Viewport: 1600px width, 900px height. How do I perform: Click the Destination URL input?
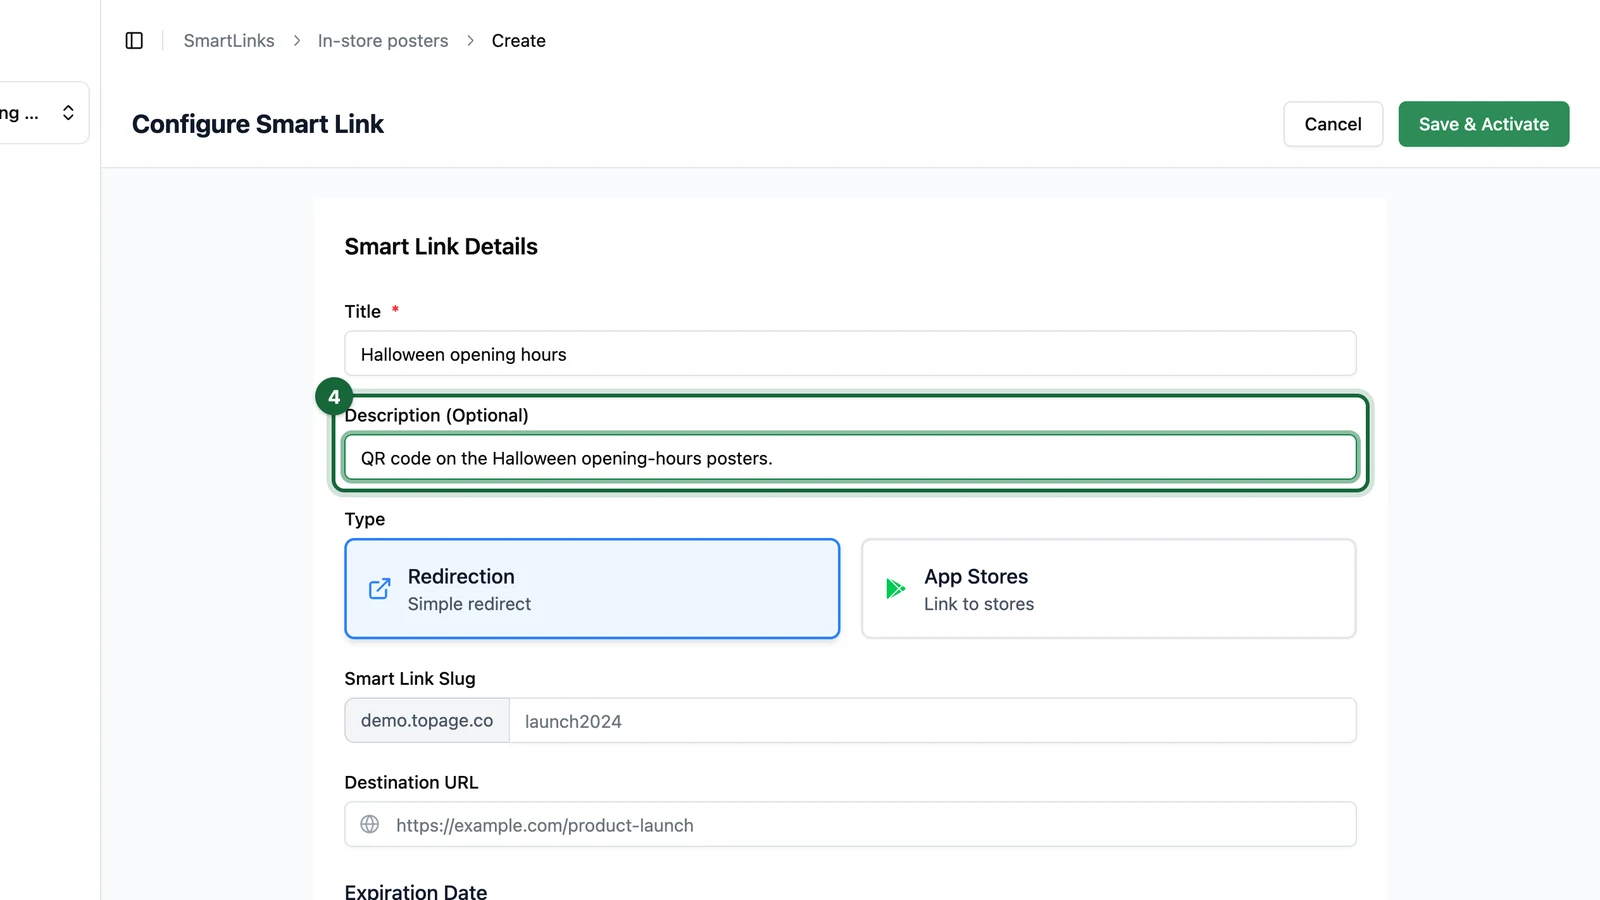click(850, 825)
